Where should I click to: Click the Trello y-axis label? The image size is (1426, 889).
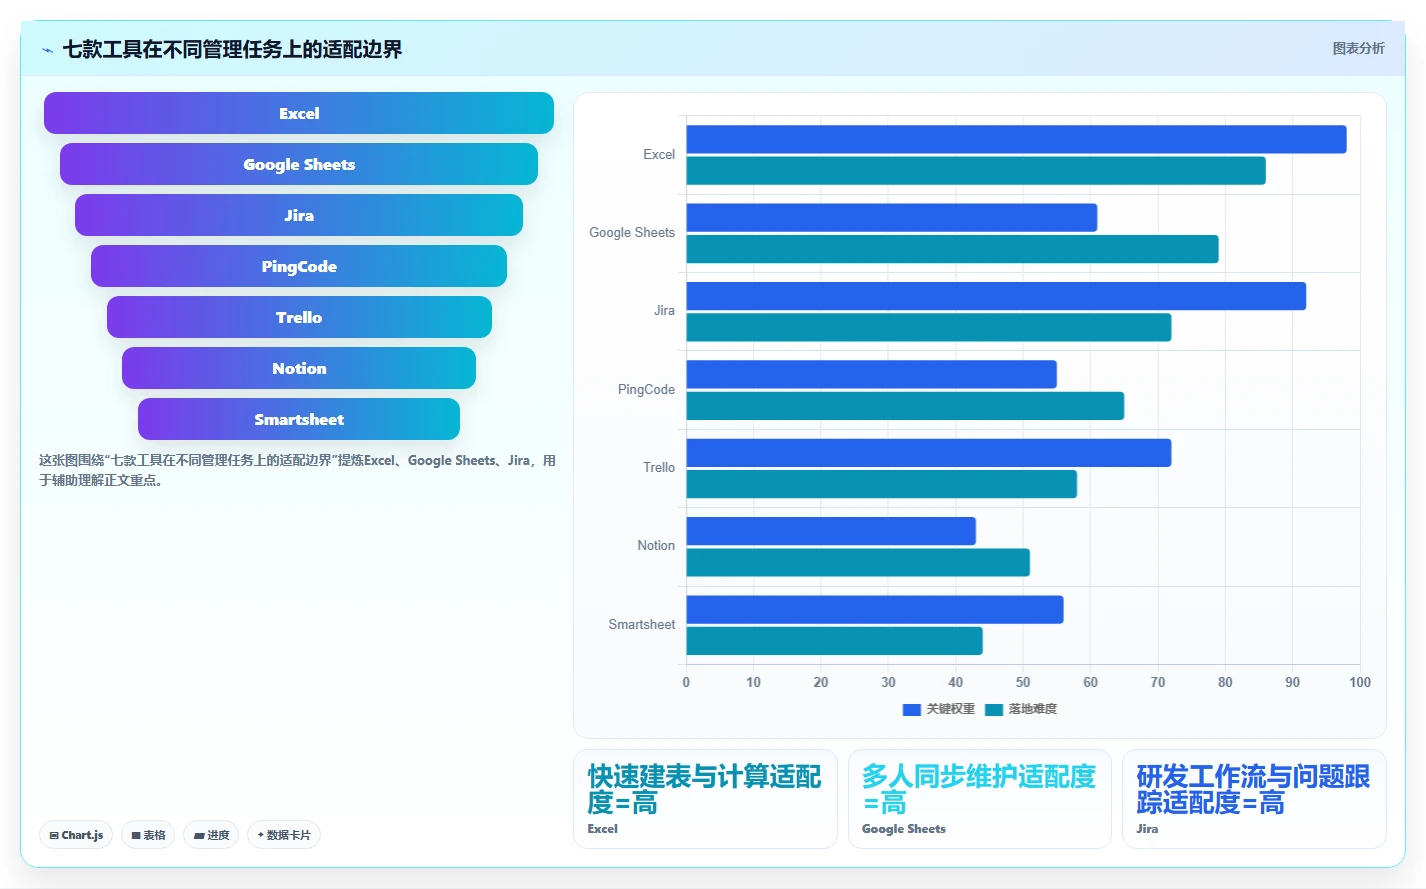click(659, 468)
